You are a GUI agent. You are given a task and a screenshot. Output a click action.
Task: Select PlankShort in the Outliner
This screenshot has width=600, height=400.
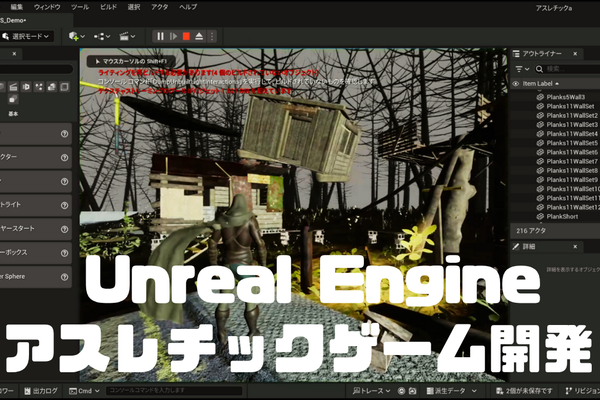[562, 216]
